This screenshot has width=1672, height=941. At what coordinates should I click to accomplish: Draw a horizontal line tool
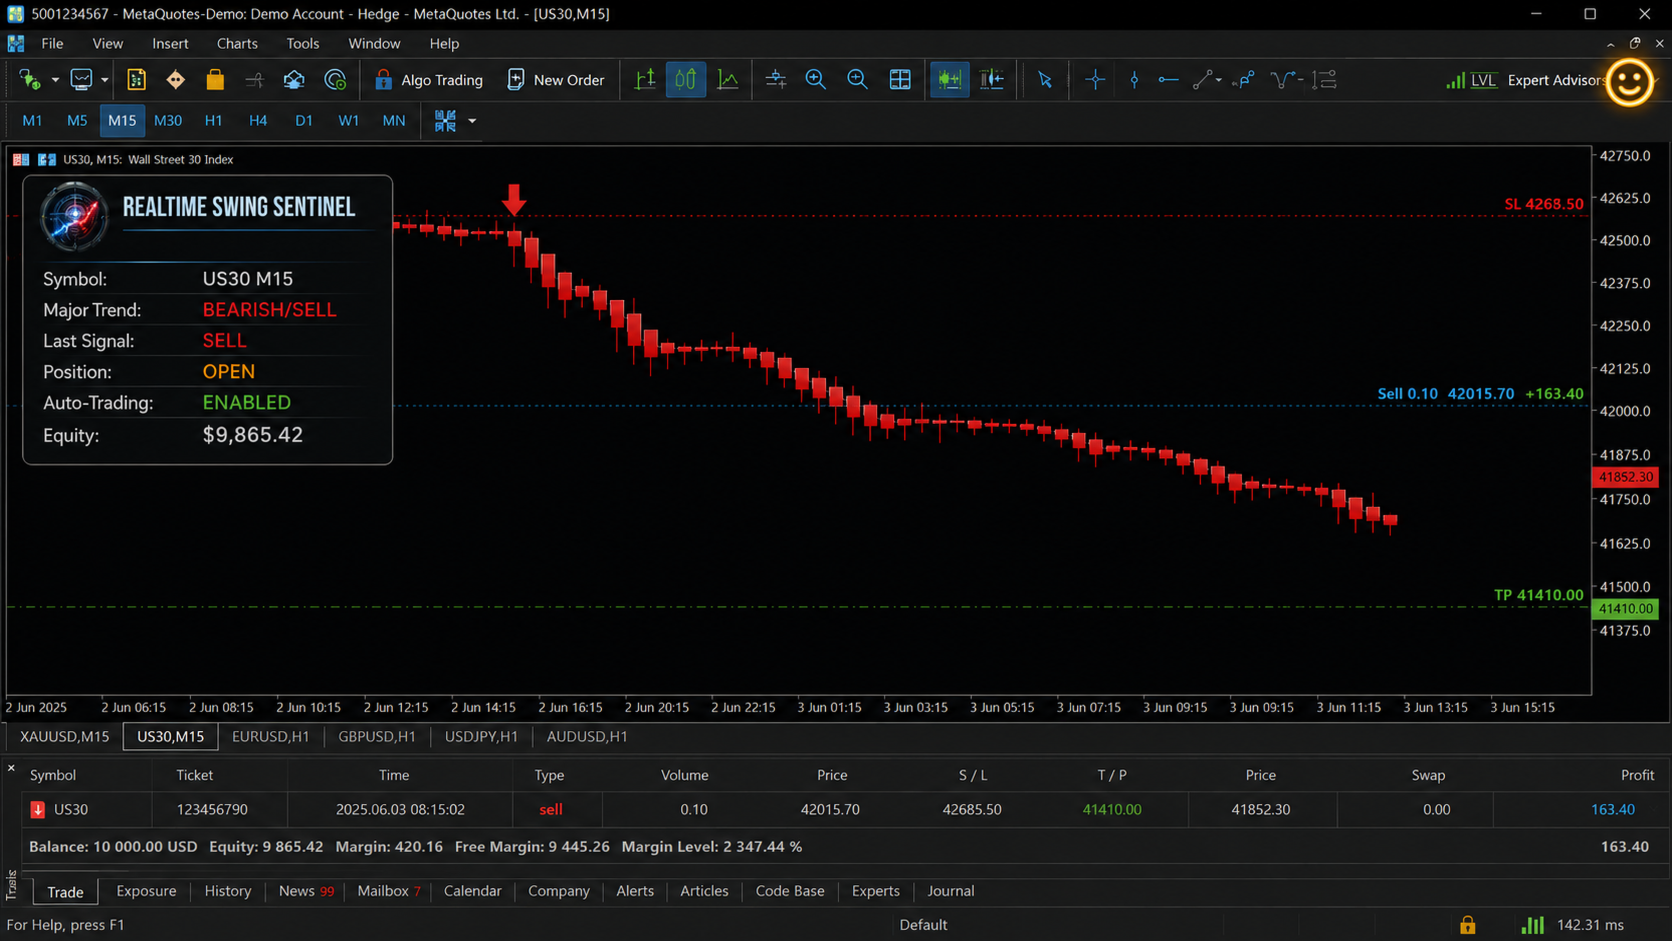1168,80
